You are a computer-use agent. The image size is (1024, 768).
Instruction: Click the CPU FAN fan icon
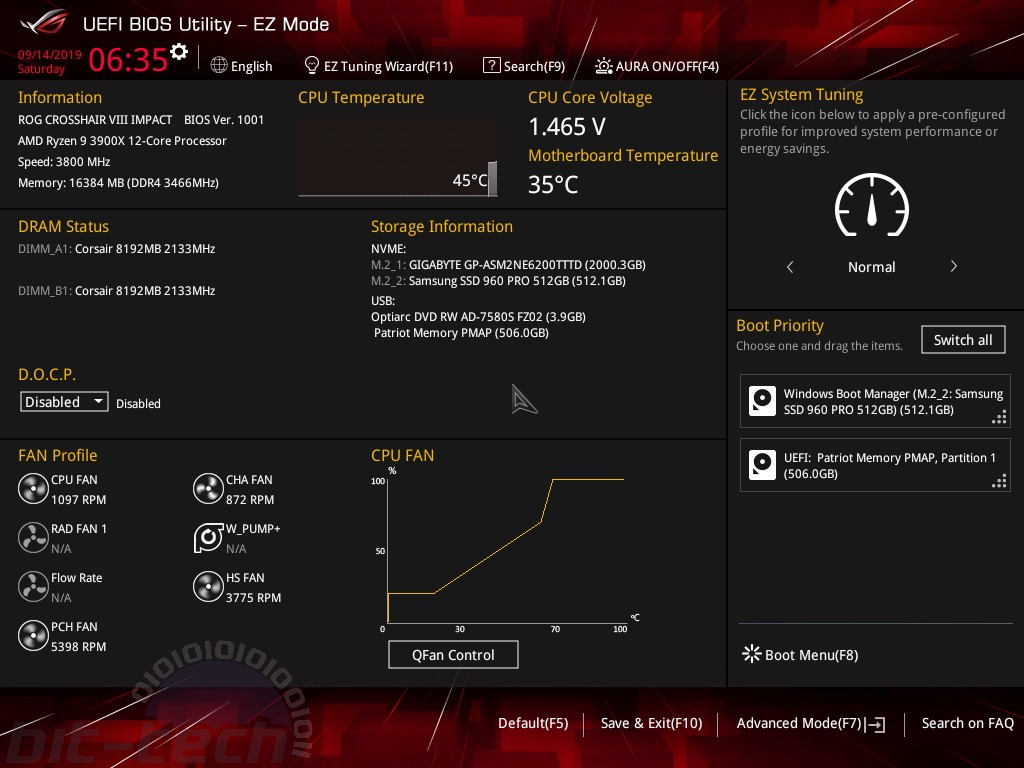point(33,488)
